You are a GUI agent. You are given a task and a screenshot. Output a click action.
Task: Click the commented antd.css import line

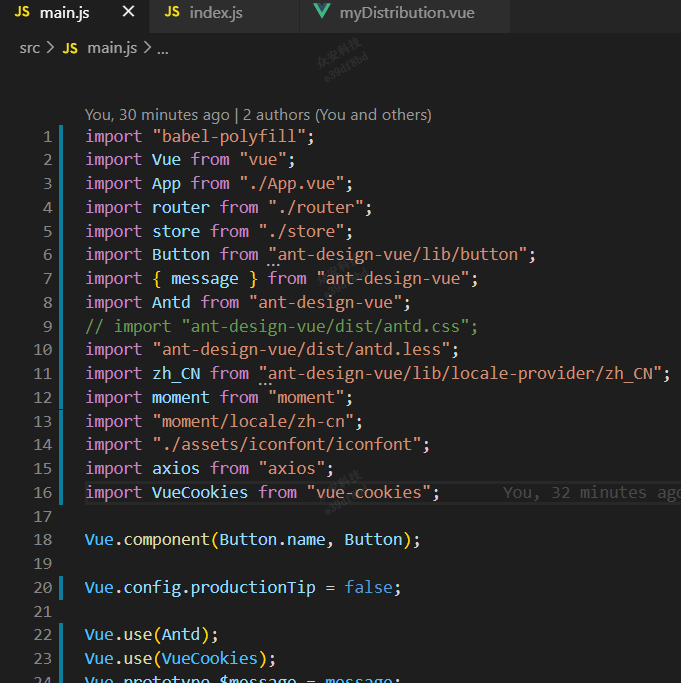281,326
